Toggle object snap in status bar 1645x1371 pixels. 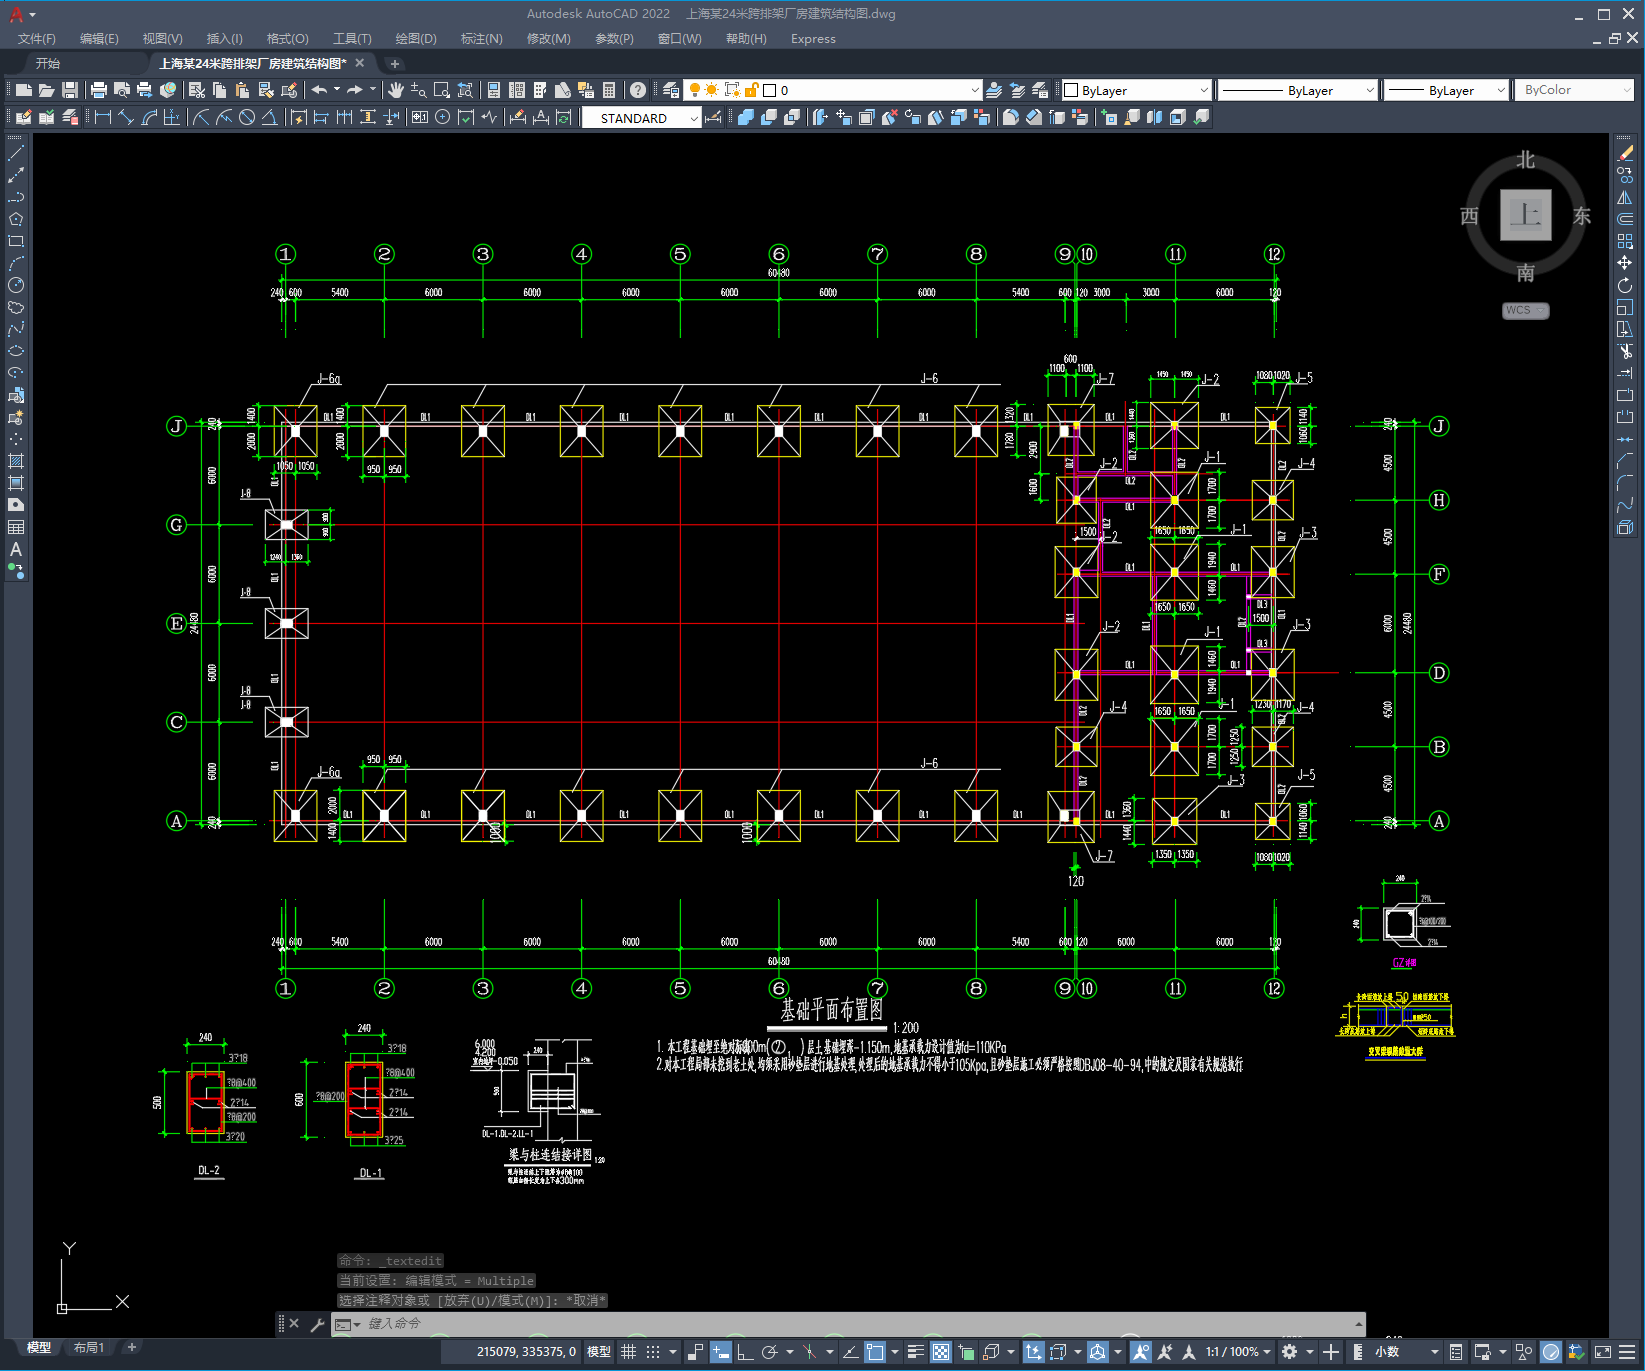[x=875, y=1352]
